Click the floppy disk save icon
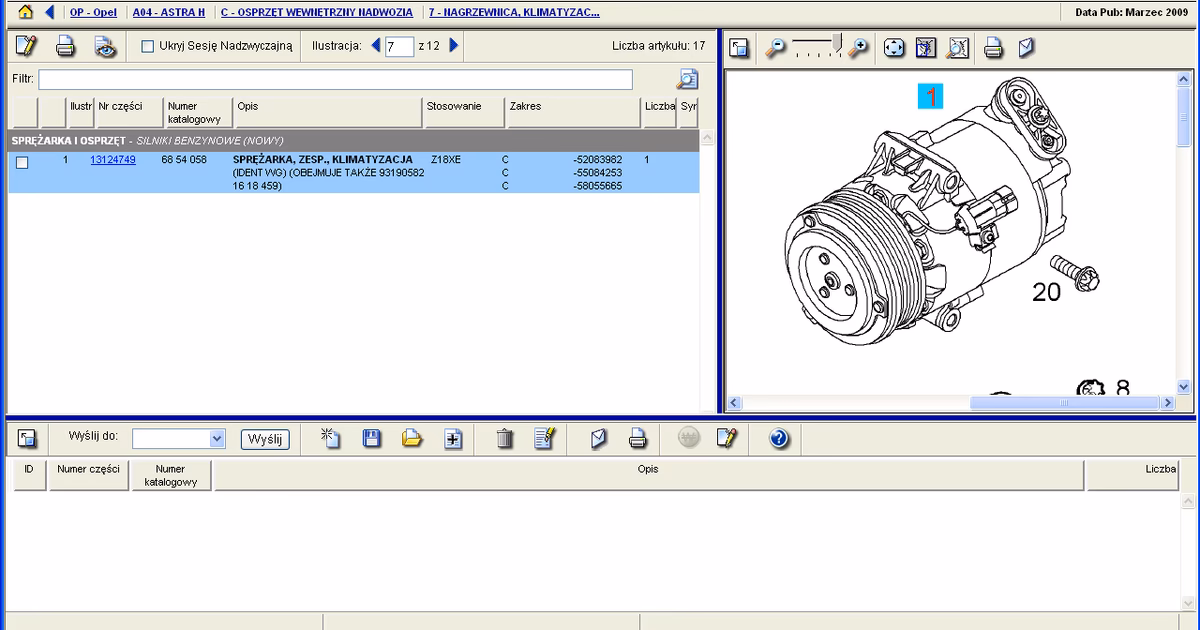 pos(371,438)
